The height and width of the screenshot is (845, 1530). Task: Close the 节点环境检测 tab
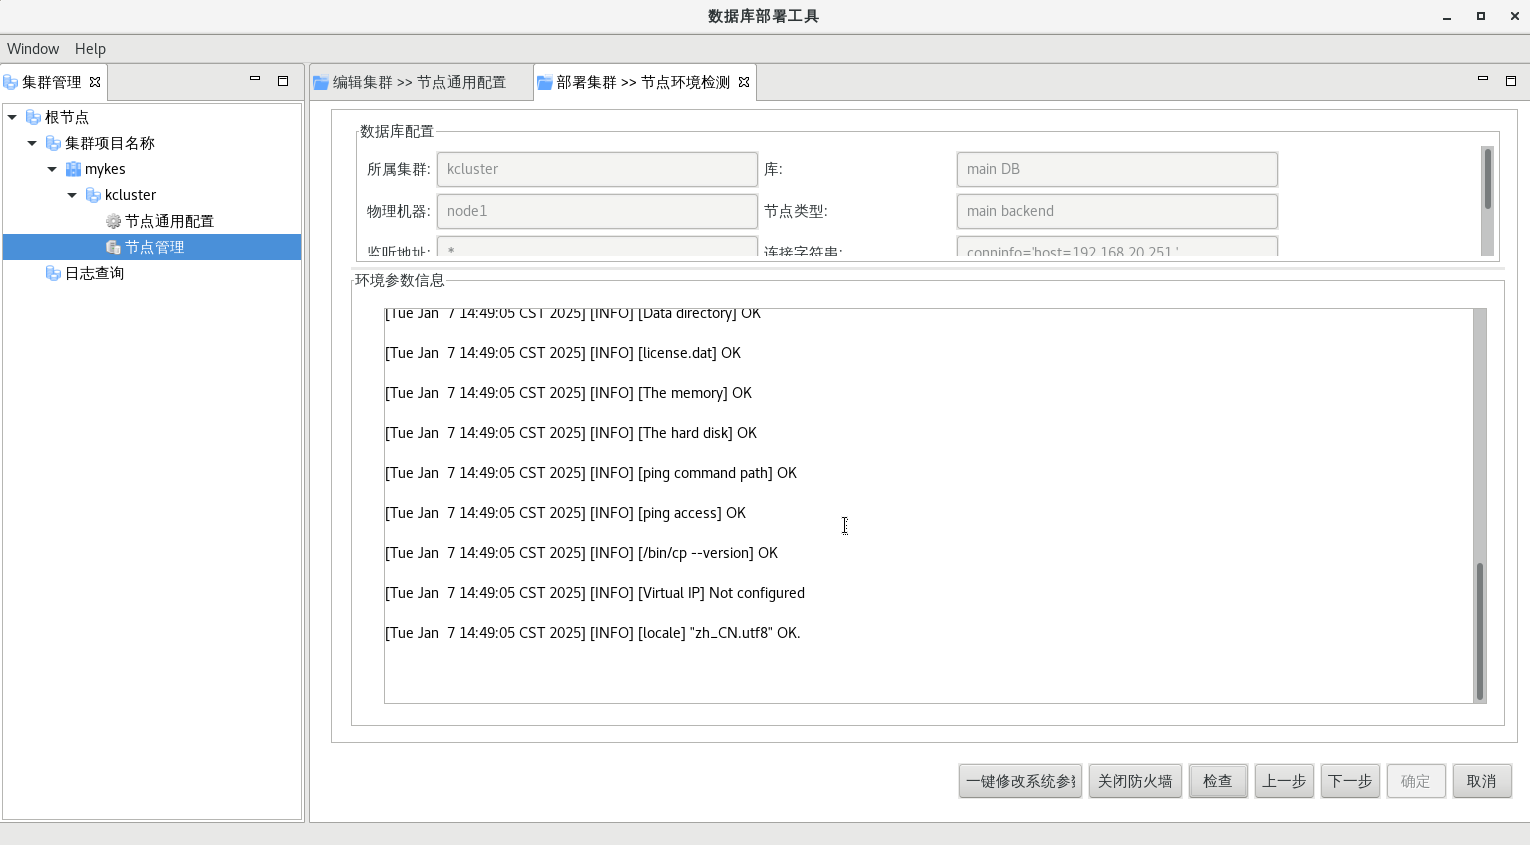tap(744, 82)
